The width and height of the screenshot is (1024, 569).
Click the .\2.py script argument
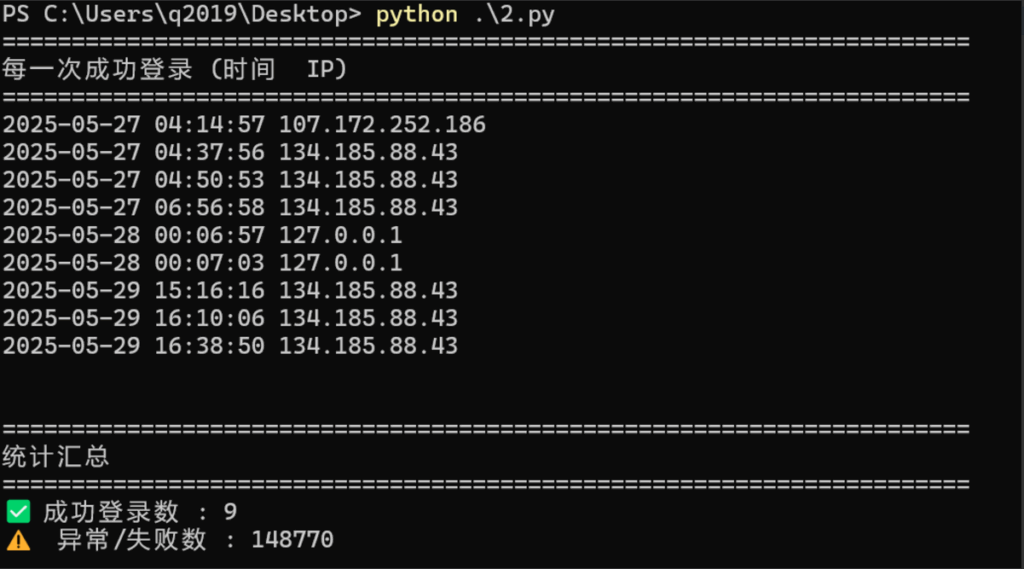click(514, 15)
